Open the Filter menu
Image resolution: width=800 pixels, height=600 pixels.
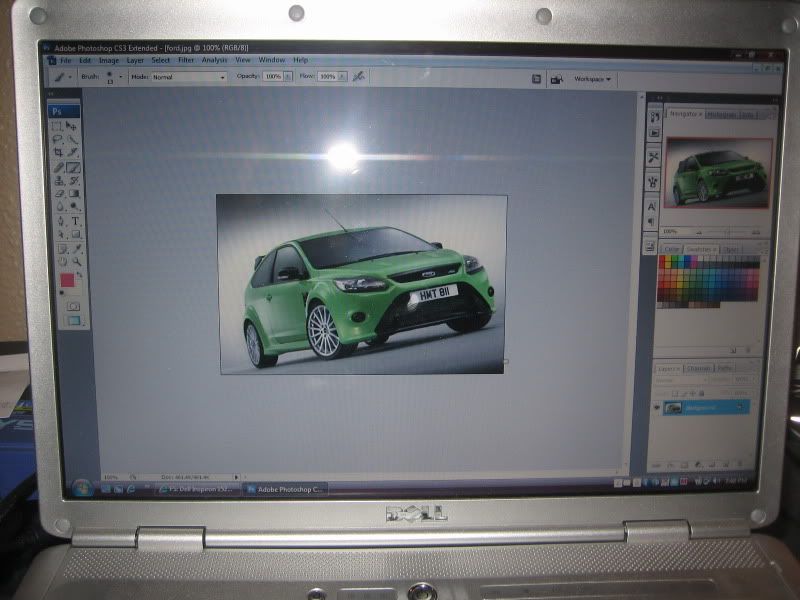tap(186, 60)
